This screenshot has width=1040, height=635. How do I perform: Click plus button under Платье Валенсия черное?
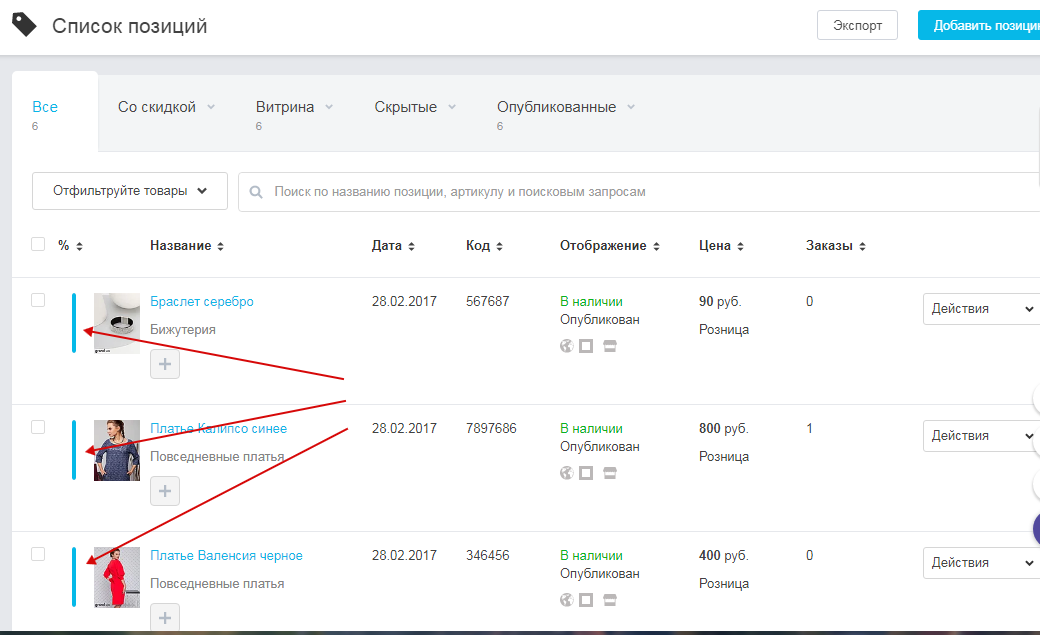[165, 617]
